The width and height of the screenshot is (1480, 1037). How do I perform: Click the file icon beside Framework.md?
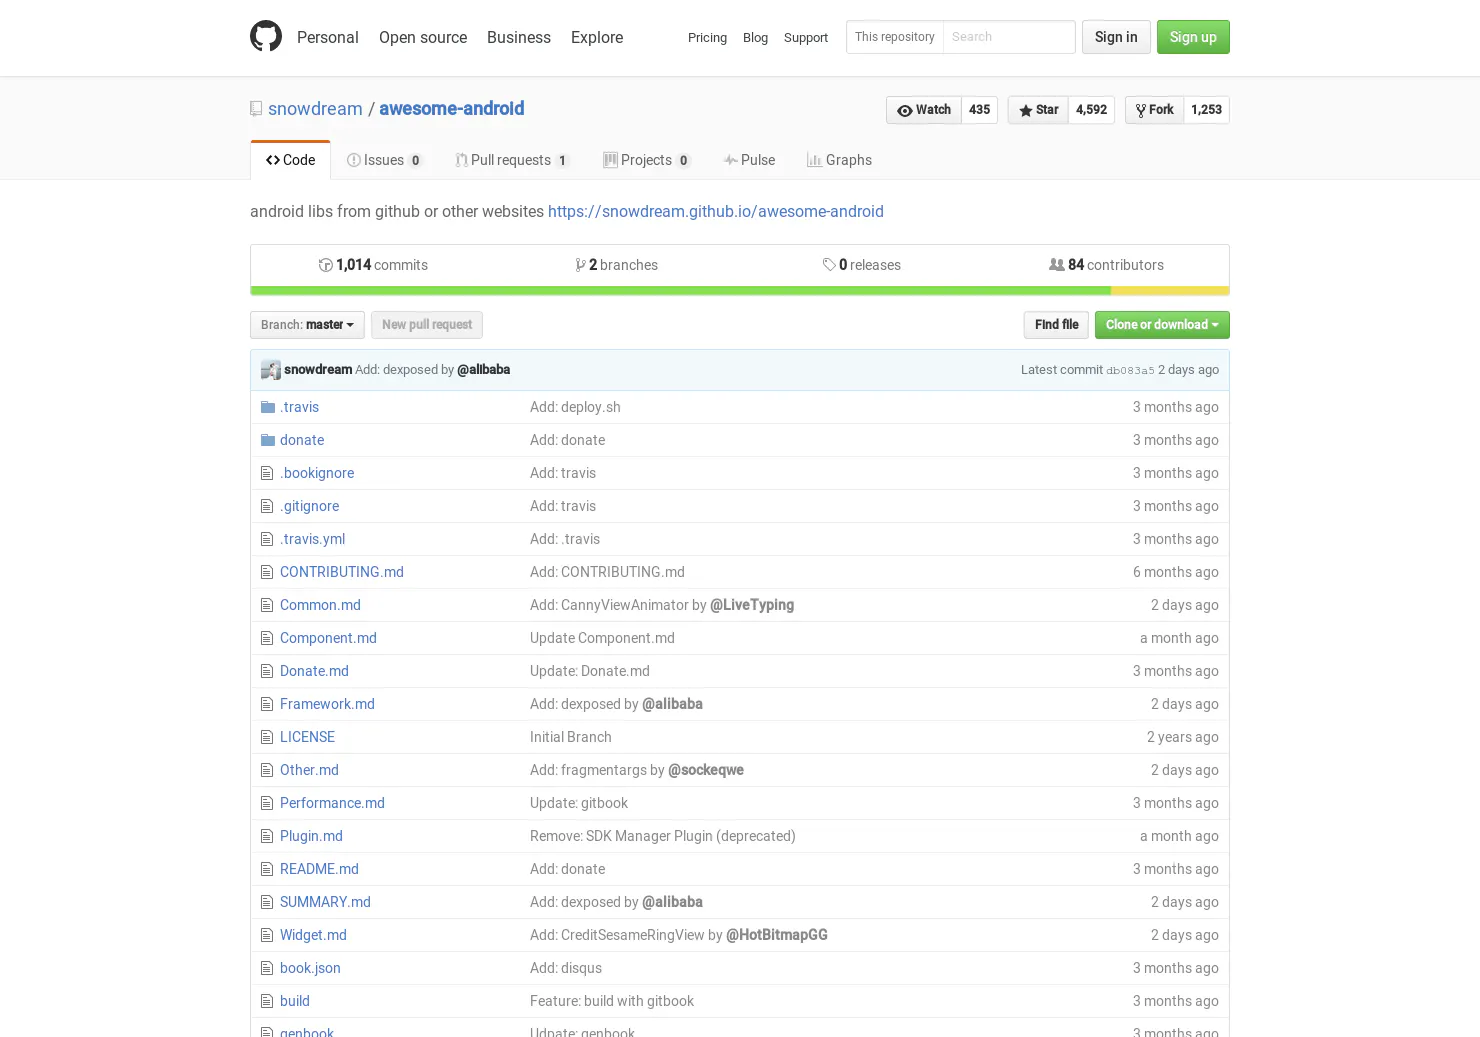(267, 704)
